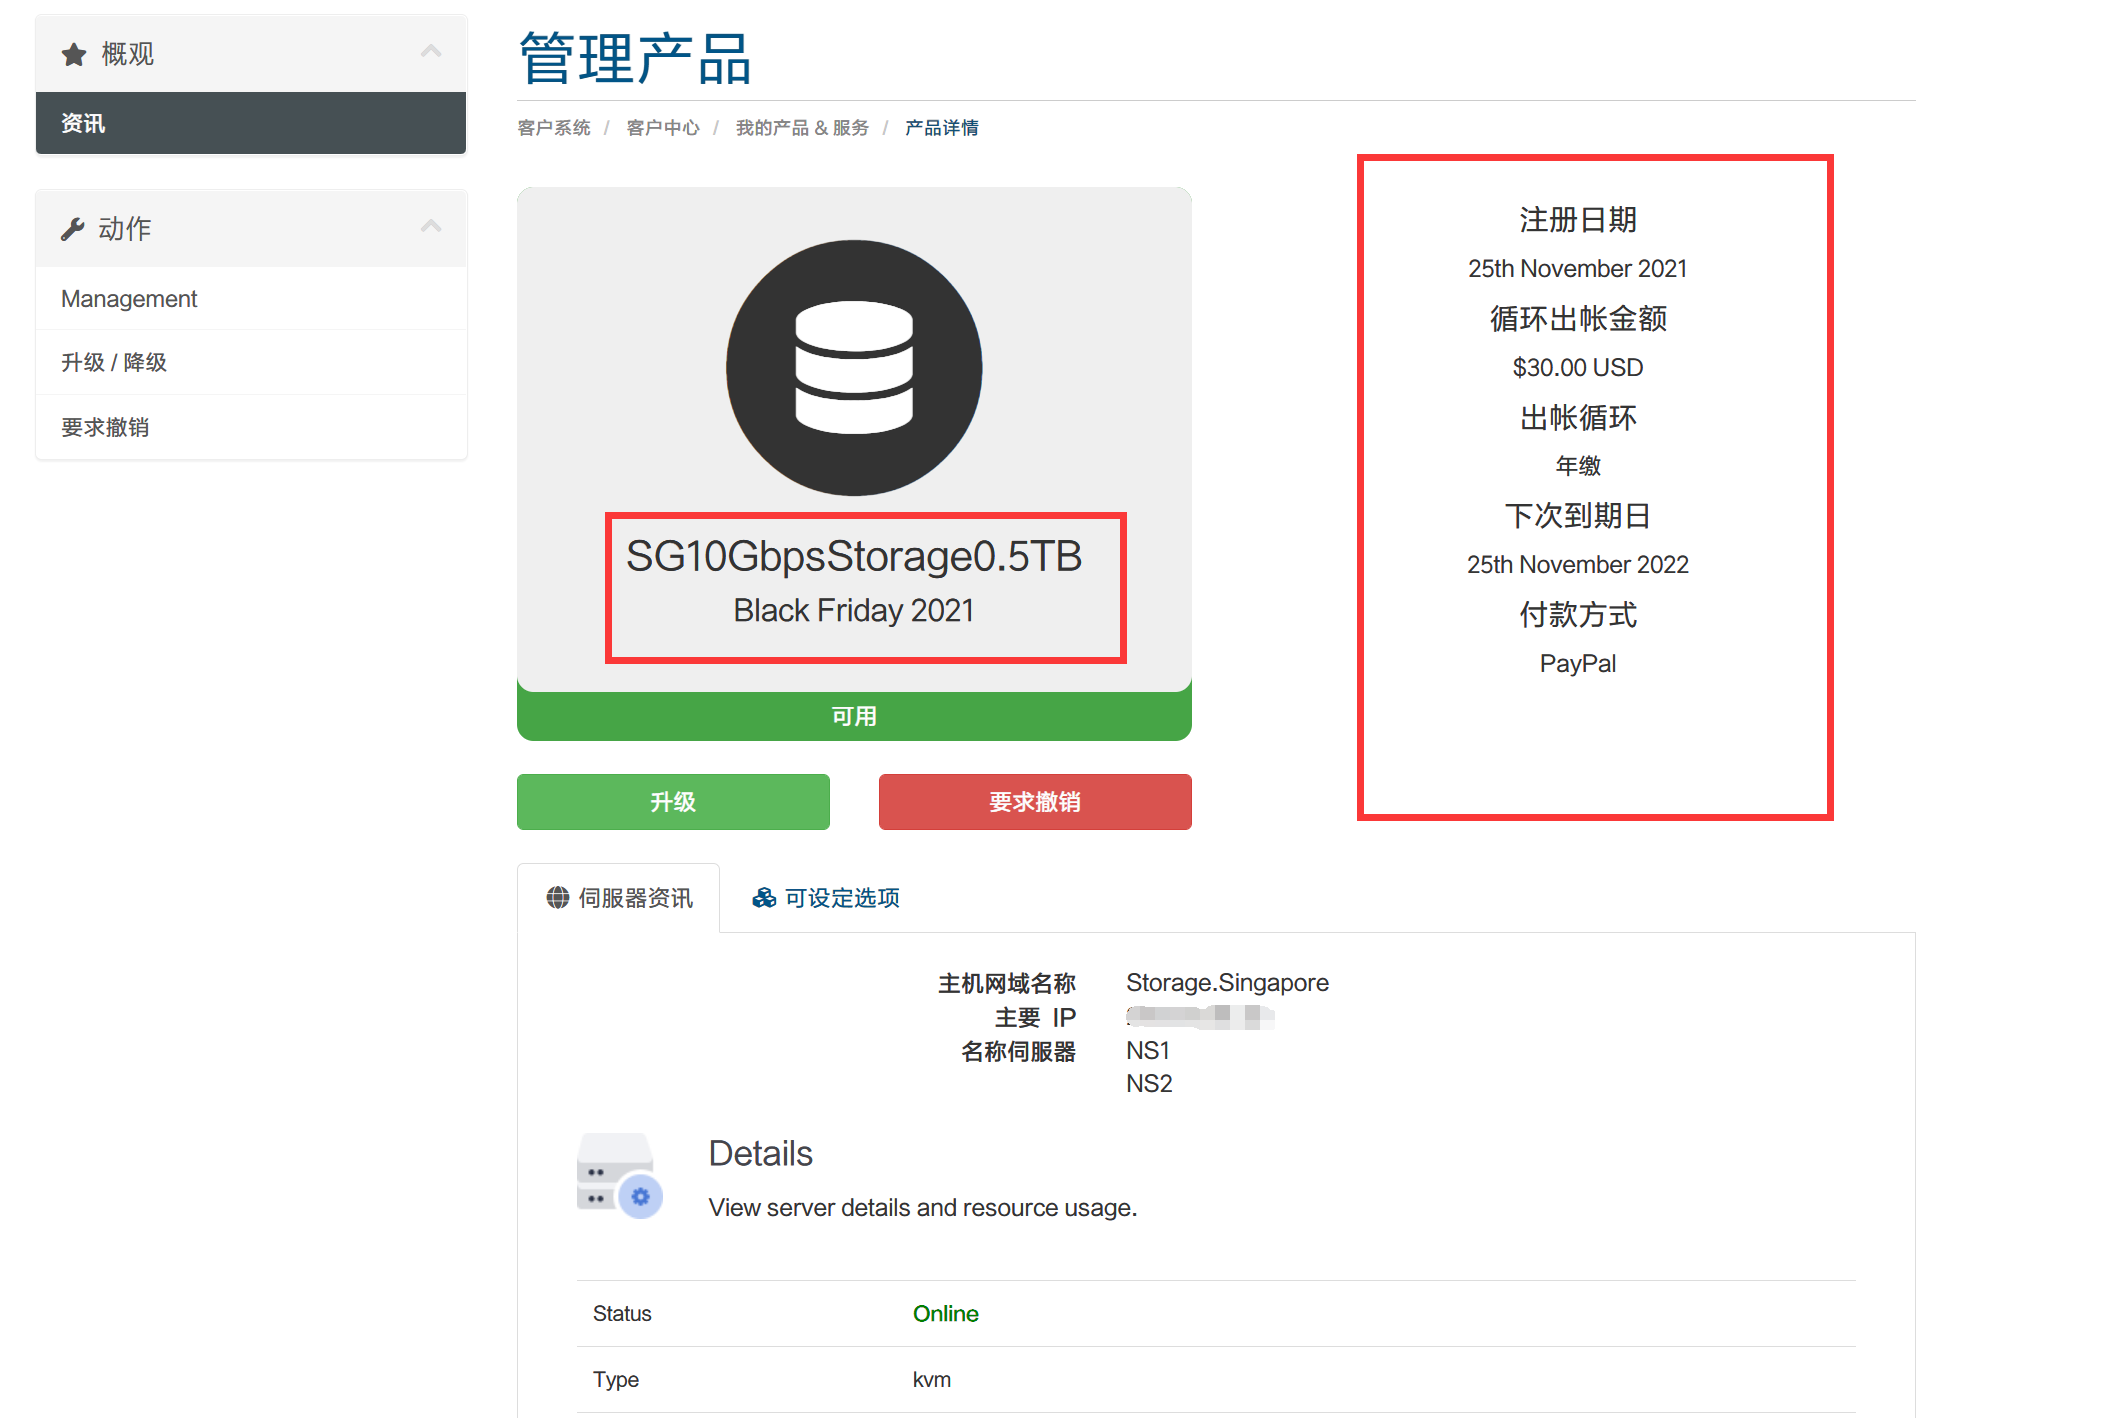Click the 年缴 billing cycle value
This screenshot has width=2115, height=1418.
pos(1578,465)
